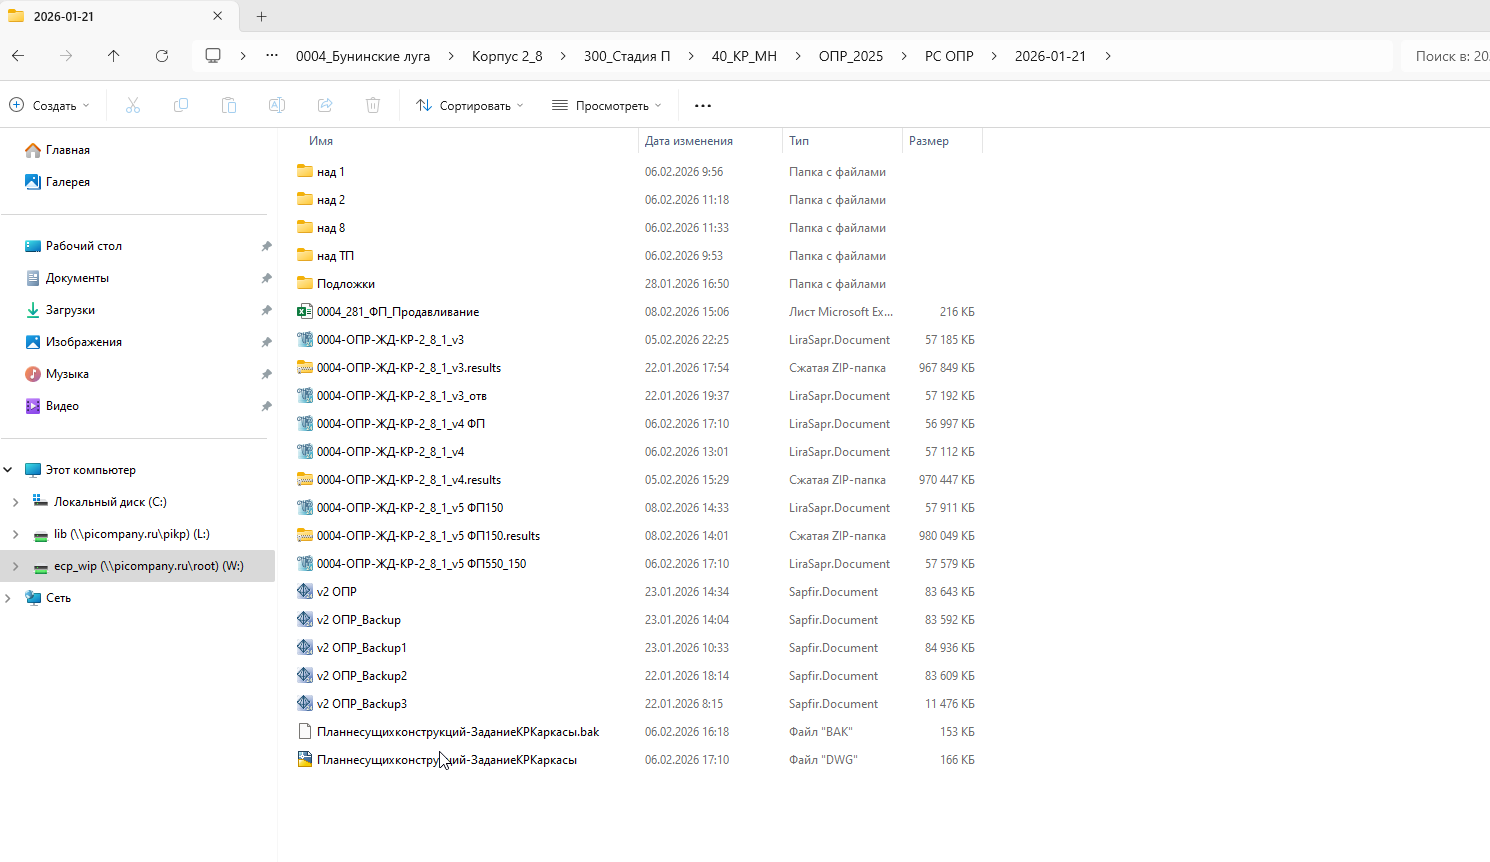This screenshot has height=862, width=1490.
Task: Refresh the current folder view
Action: point(162,56)
